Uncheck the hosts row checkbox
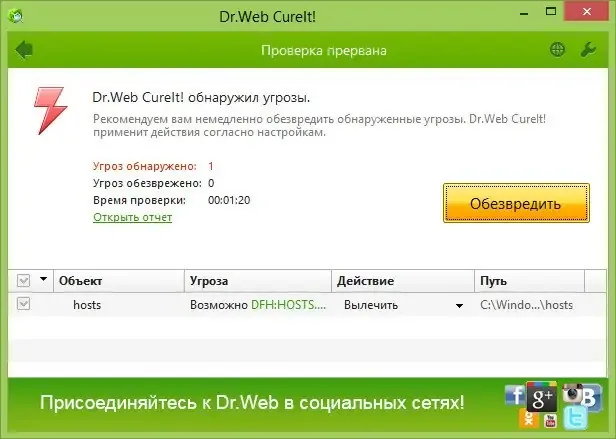The image size is (616, 439). pyautogui.click(x=24, y=304)
